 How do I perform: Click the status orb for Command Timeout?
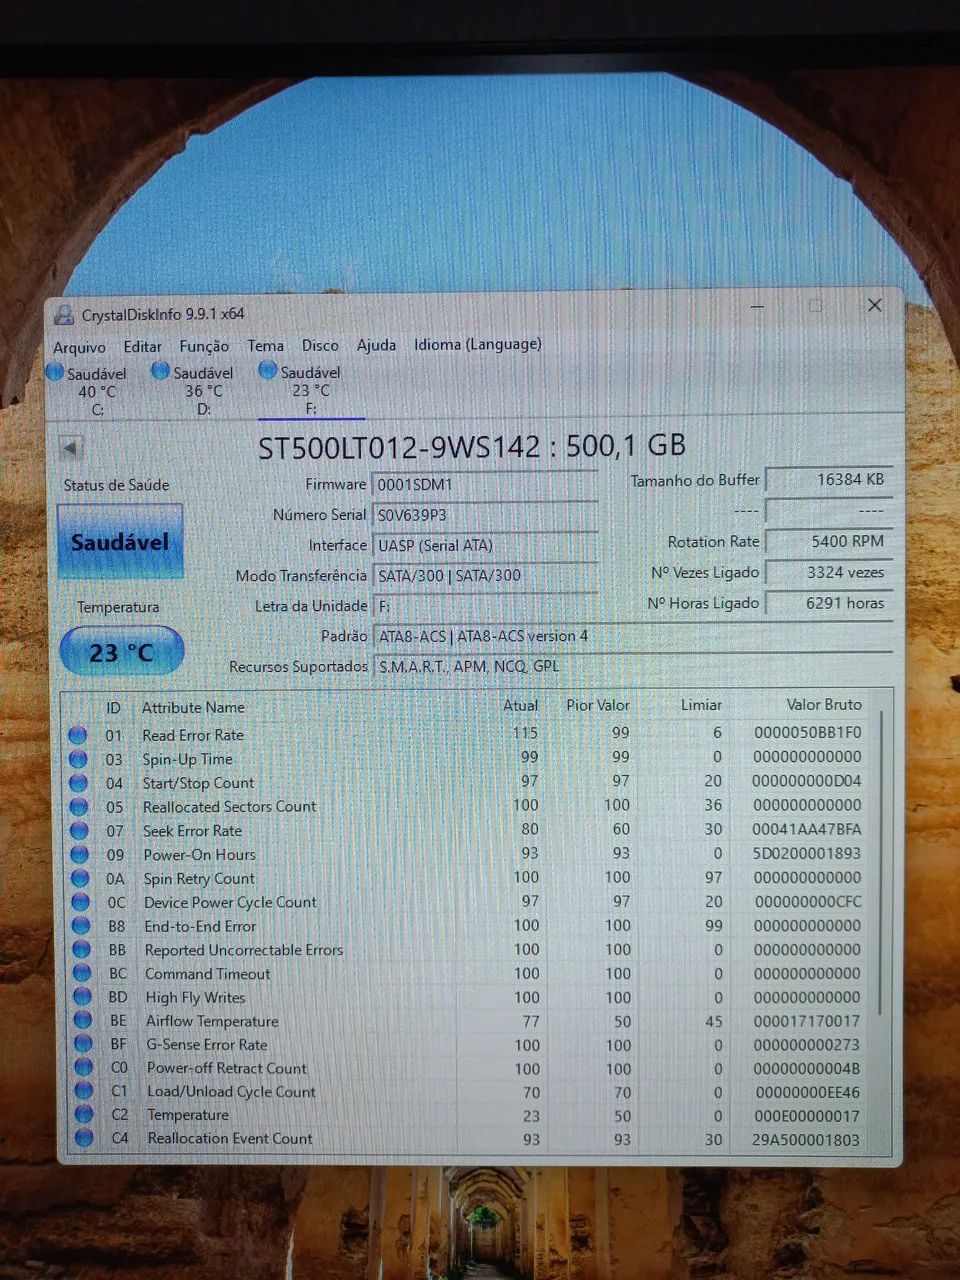pos(82,973)
